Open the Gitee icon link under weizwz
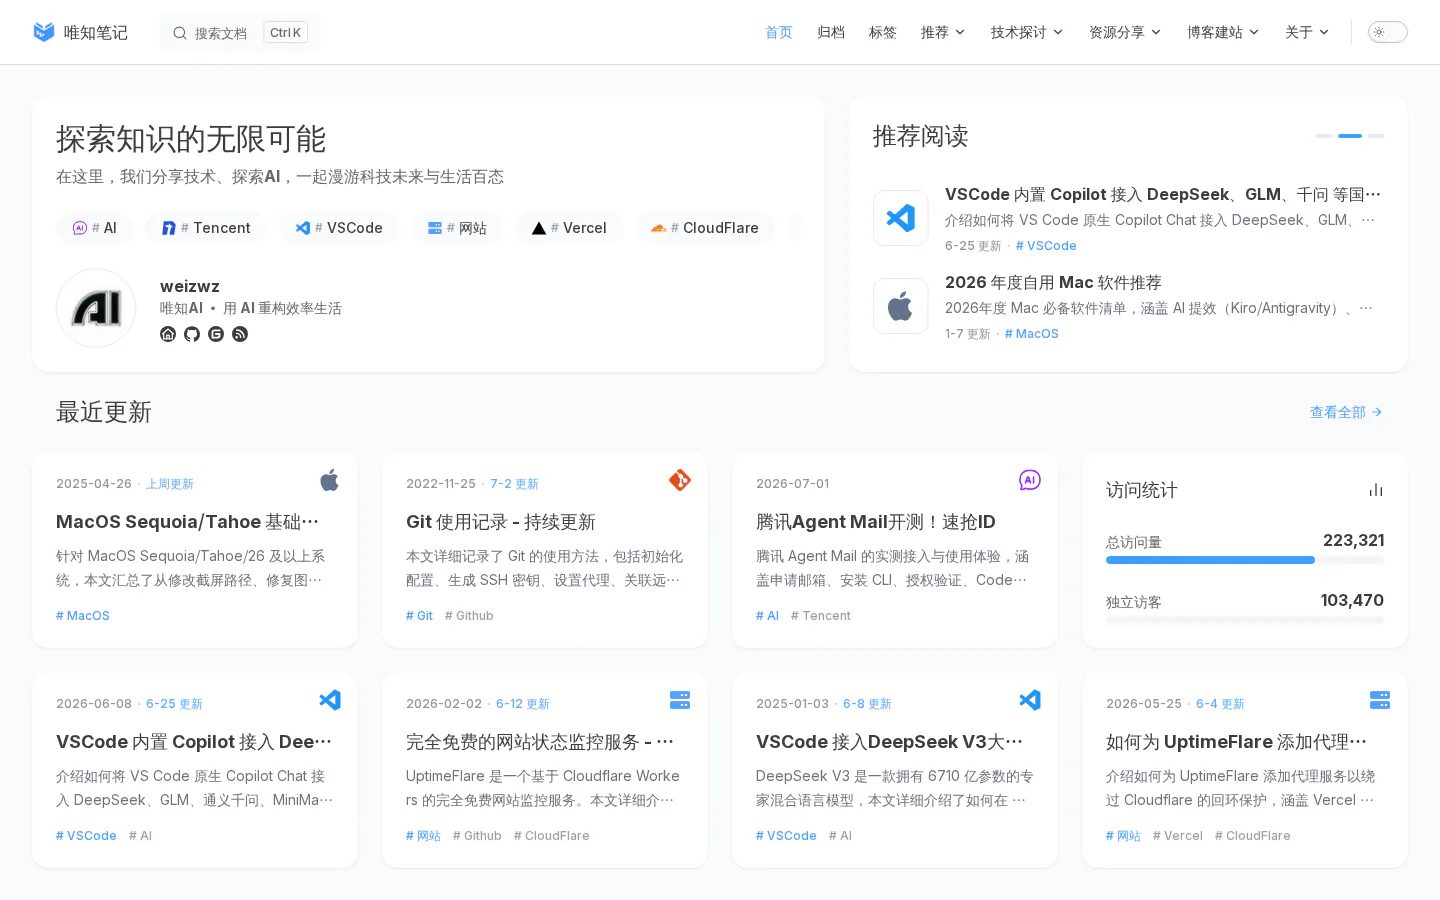Image resolution: width=1440 pixels, height=900 pixels. tap(216, 334)
